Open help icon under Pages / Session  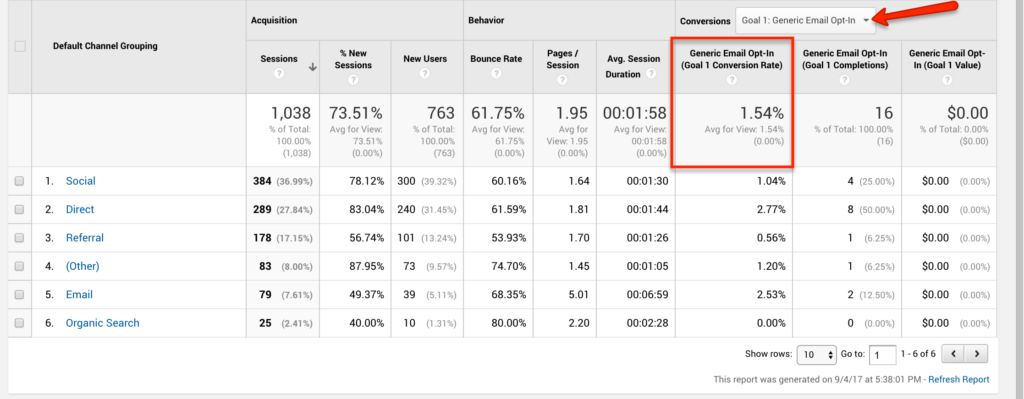pyautogui.click(x=562, y=80)
